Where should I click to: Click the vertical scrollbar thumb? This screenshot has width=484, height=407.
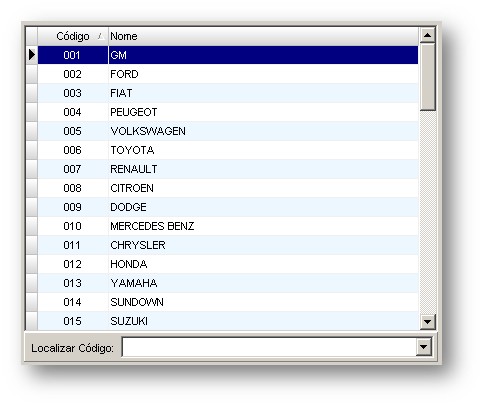point(428,77)
